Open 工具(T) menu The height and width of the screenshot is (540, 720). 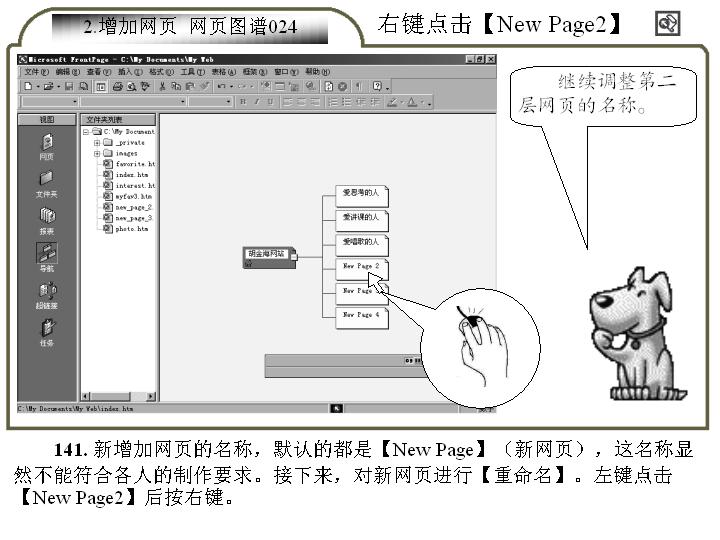click(192, 72)
